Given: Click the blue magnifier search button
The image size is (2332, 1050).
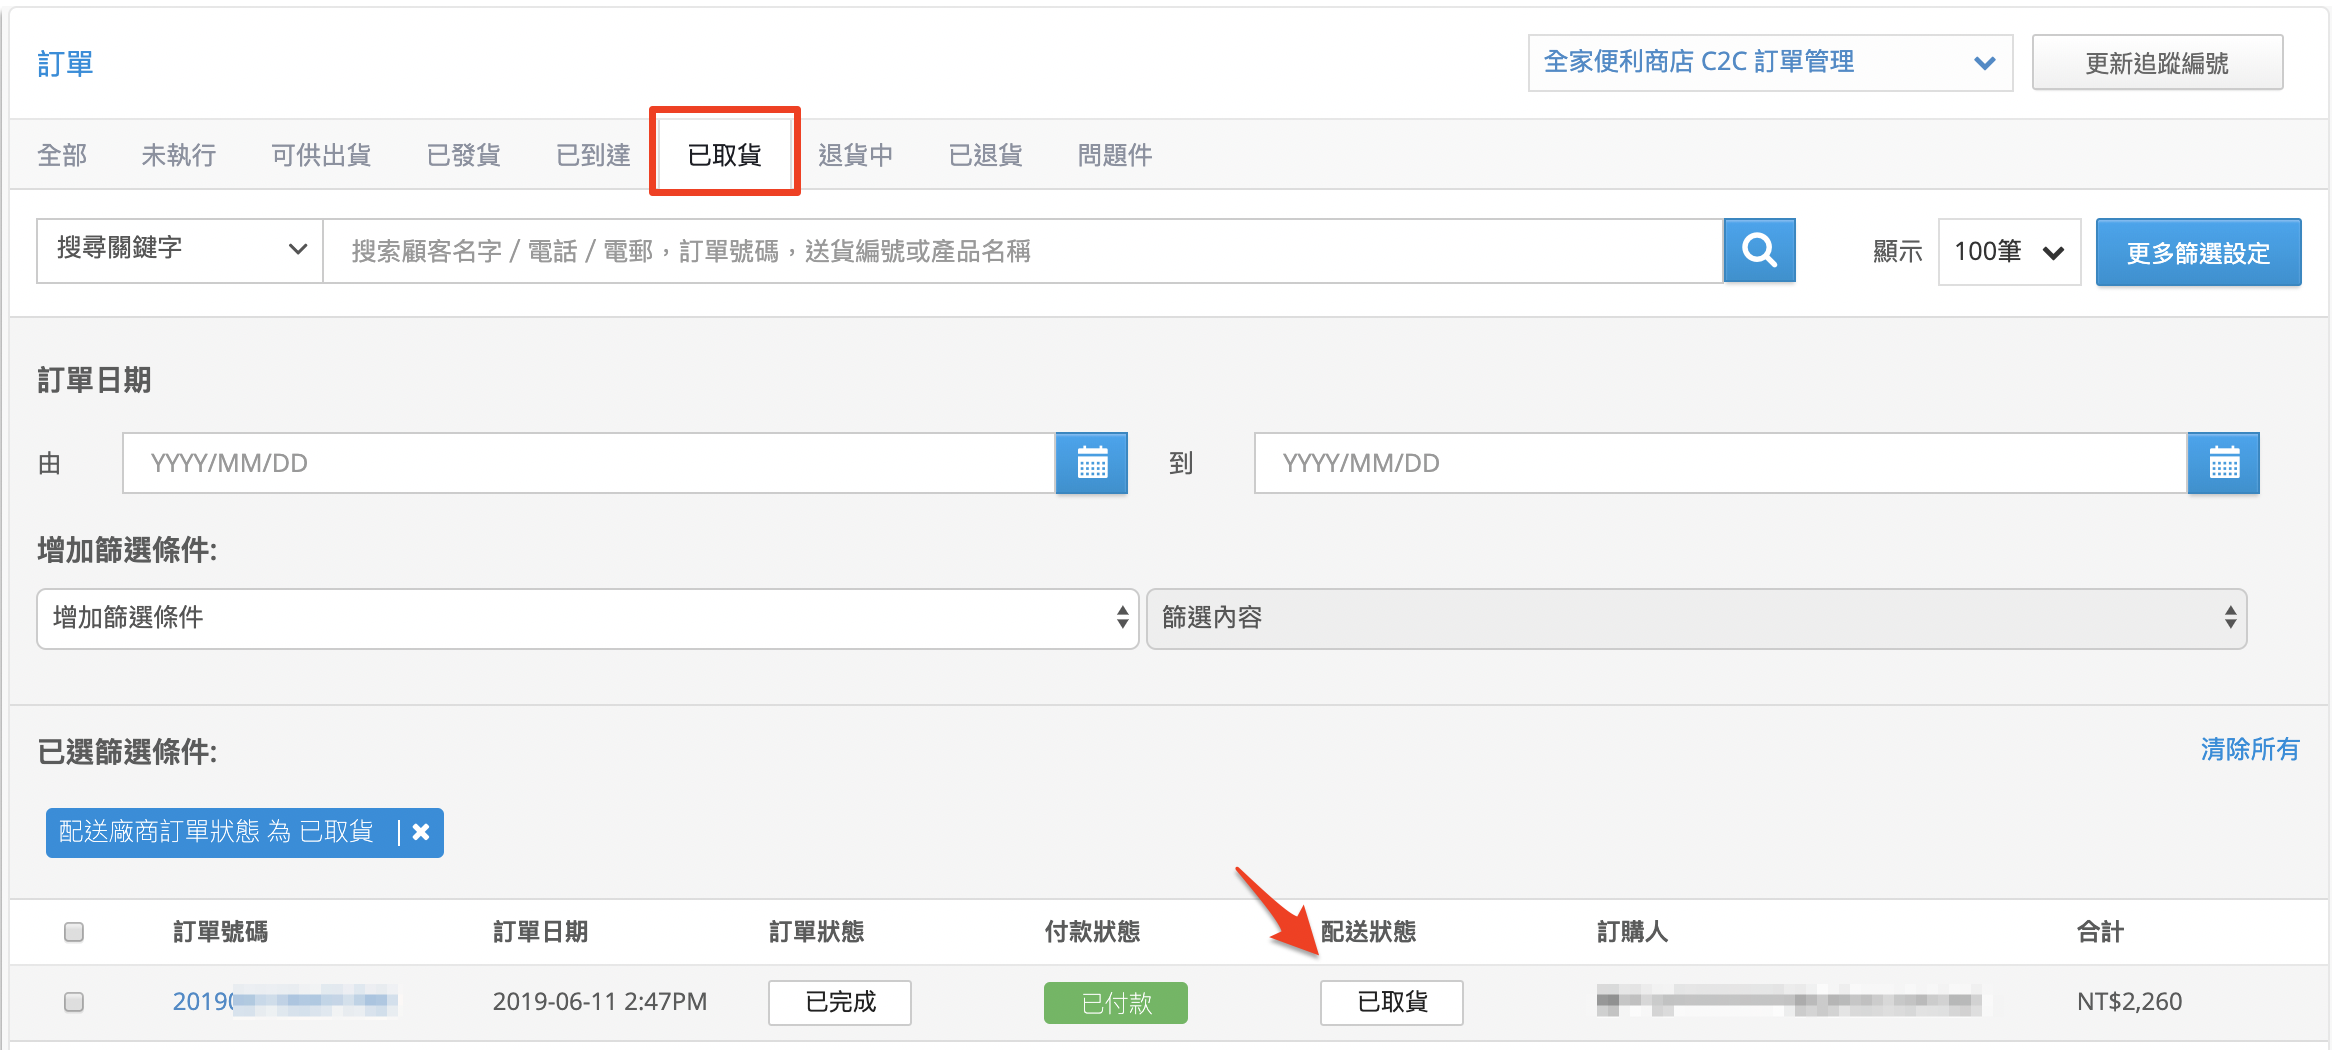Looking at the screenshot, I should pos(1759,250).
